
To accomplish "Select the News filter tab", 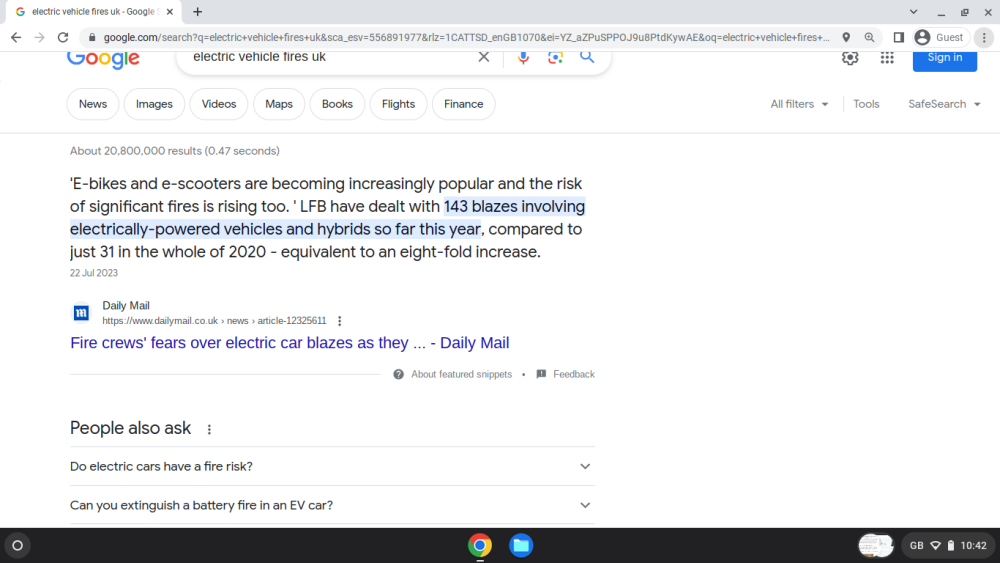I will (x=93, y=104).
